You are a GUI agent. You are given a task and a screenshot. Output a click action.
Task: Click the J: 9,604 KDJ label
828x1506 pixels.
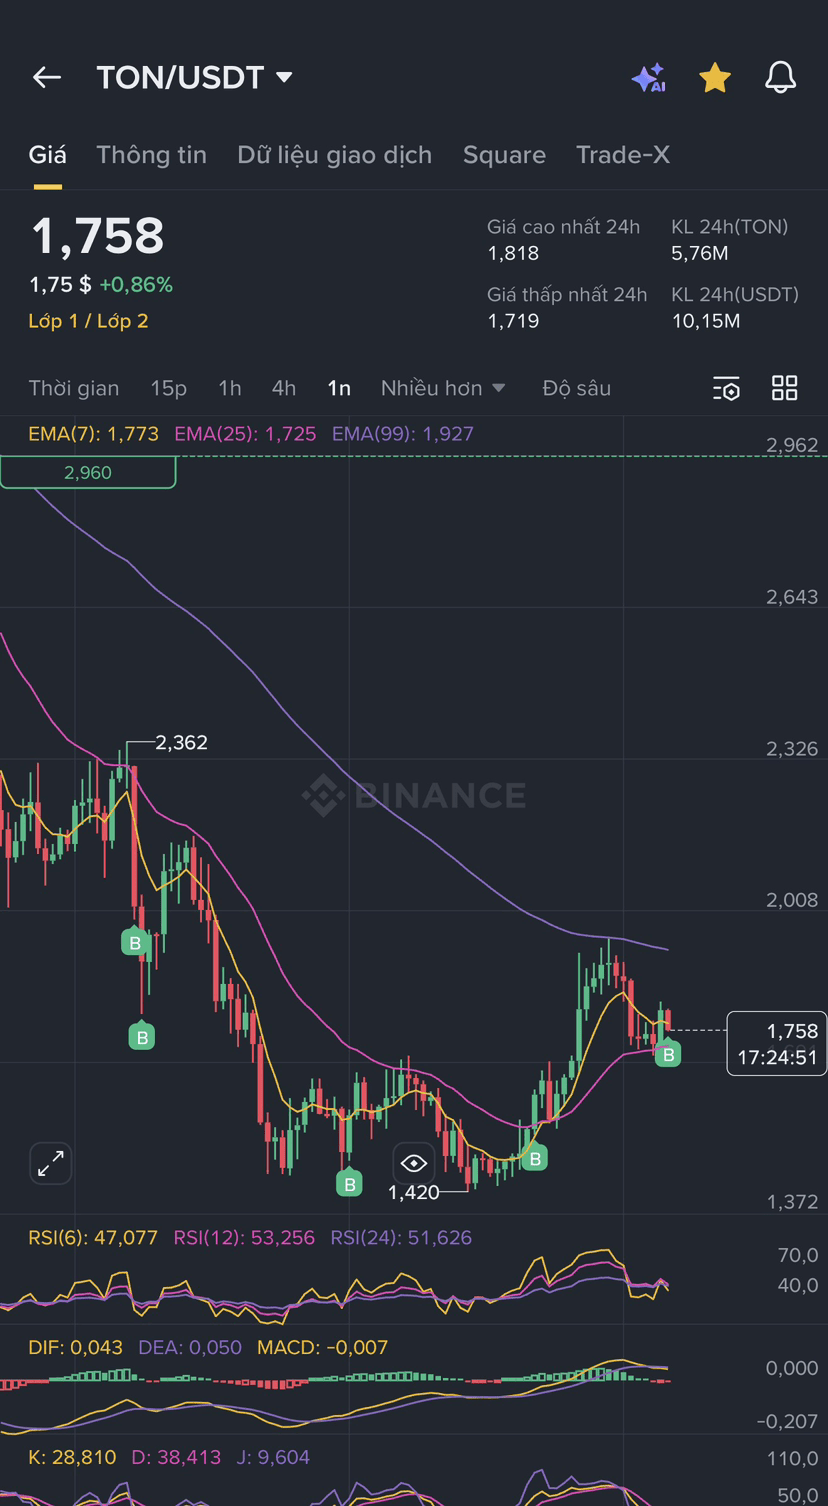[x=273, y=1458]
